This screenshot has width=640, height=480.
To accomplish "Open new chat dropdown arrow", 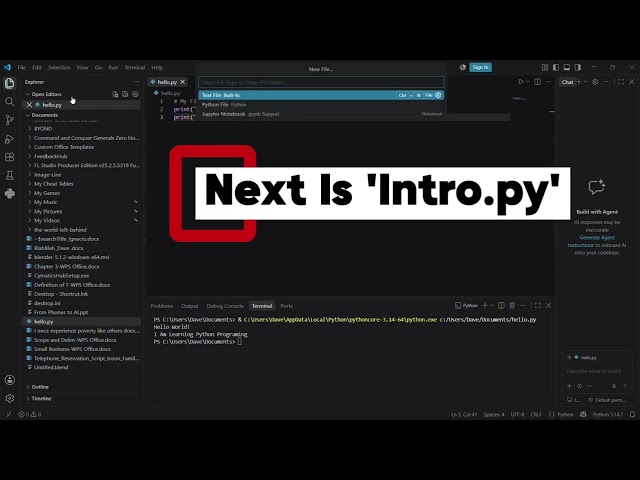I will tap(586, 82).
